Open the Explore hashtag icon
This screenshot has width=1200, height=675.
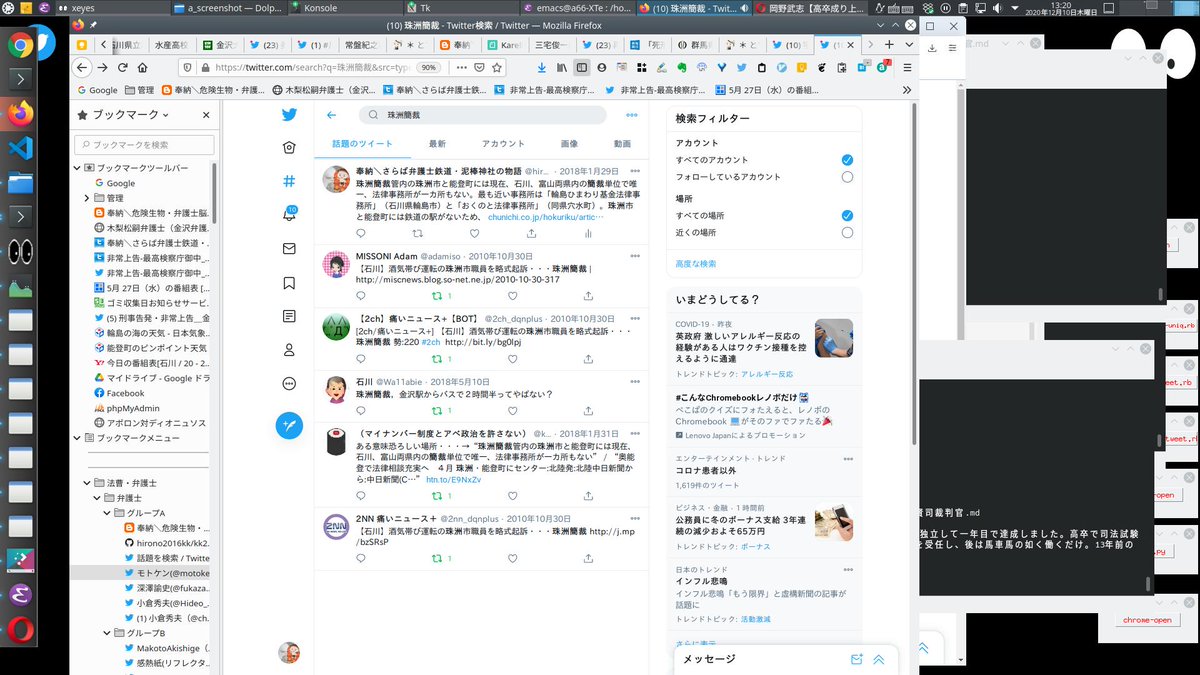point(289,181)
